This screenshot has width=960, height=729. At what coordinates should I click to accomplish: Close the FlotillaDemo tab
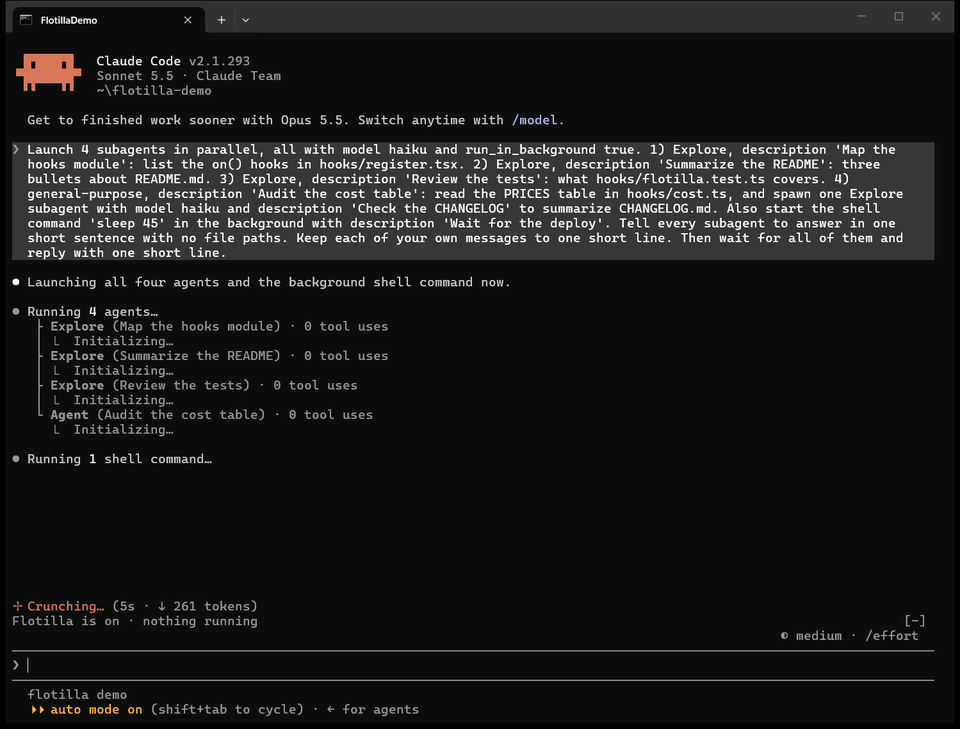coord(188,20)
